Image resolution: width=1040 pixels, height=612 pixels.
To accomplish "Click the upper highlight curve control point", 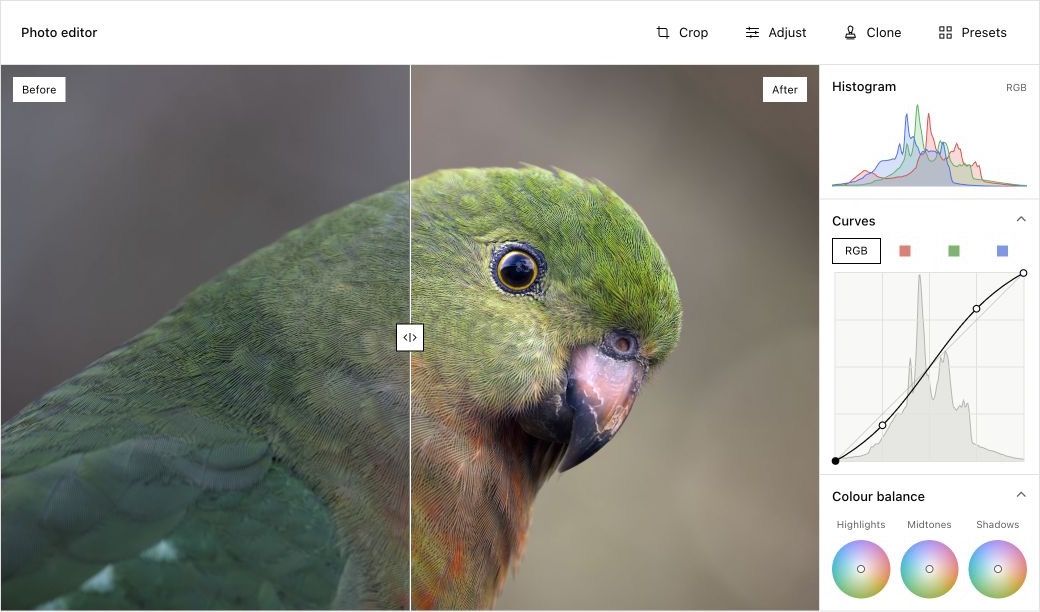I will (976, 309).
